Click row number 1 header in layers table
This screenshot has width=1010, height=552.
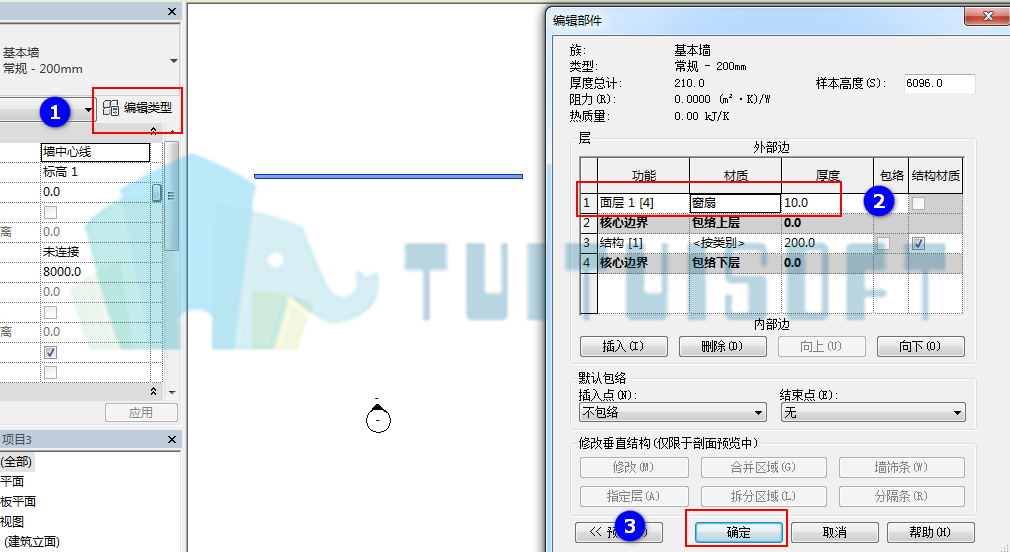588,203
